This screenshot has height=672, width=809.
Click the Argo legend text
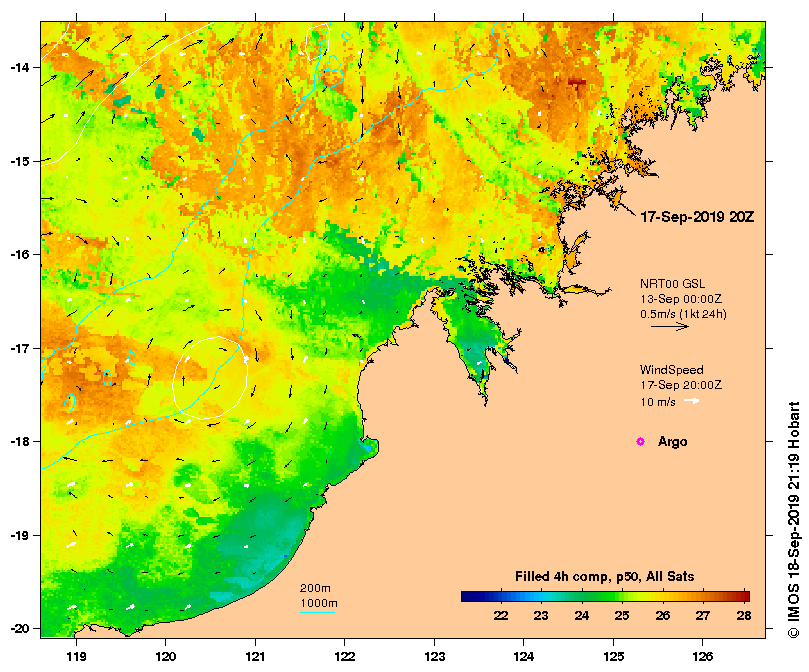coord(672,442)
